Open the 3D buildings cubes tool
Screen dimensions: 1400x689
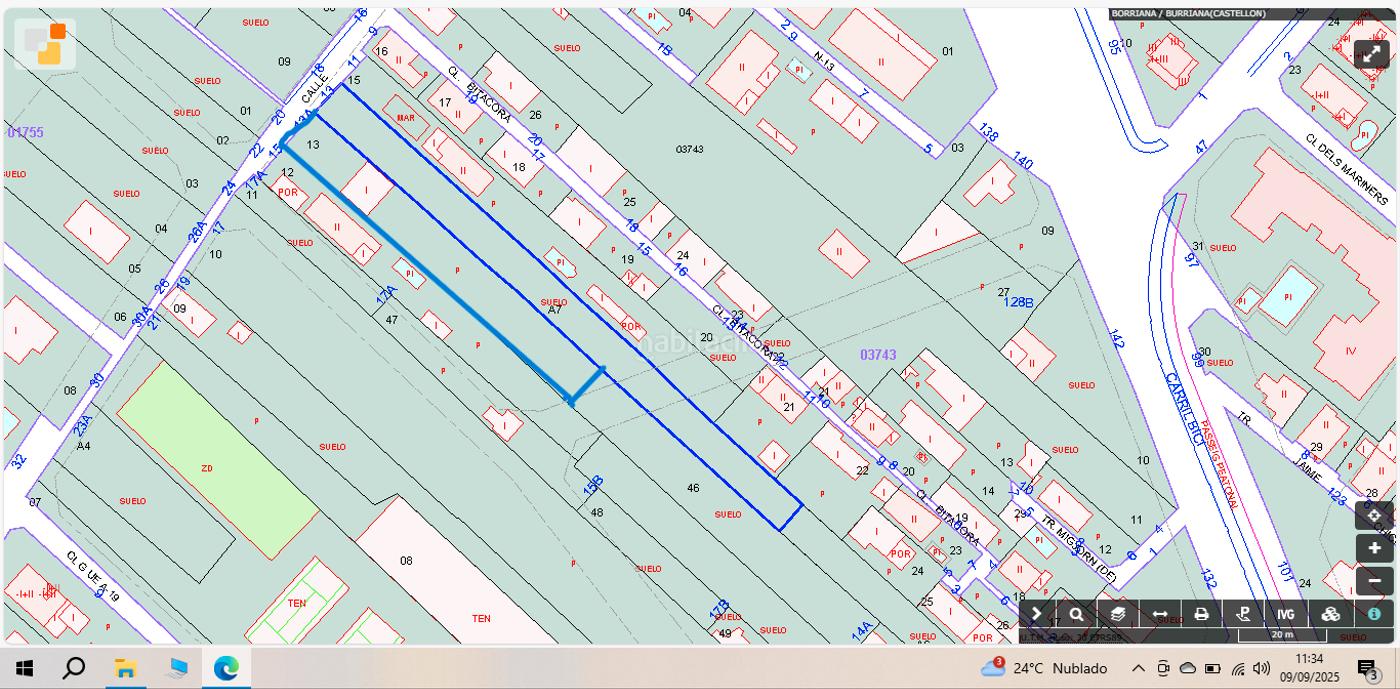point(1330,614)
